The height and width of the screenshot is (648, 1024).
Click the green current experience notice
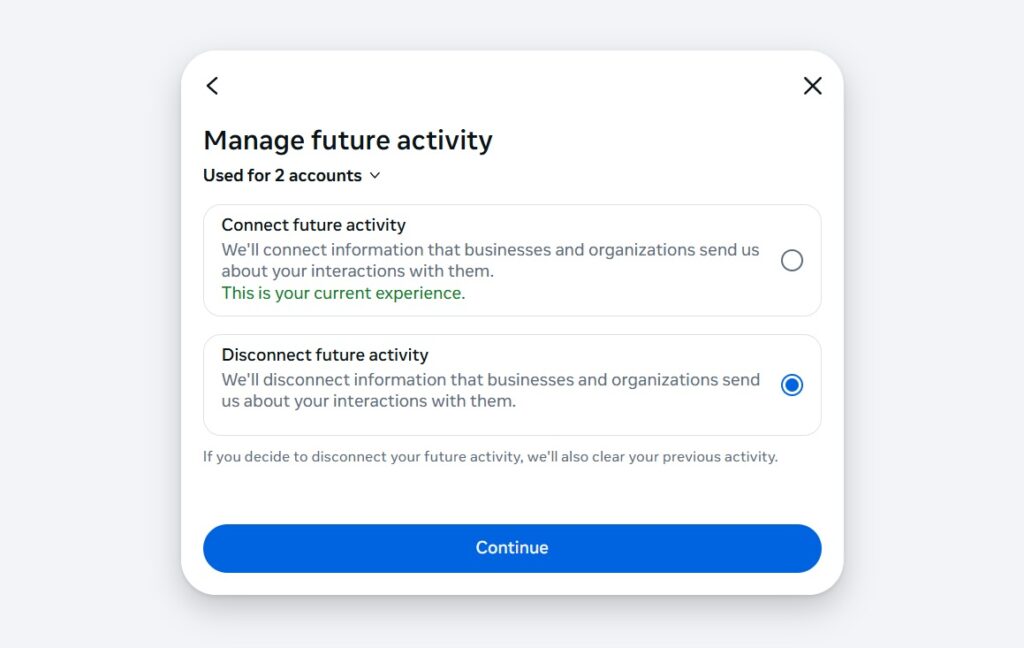343,293
